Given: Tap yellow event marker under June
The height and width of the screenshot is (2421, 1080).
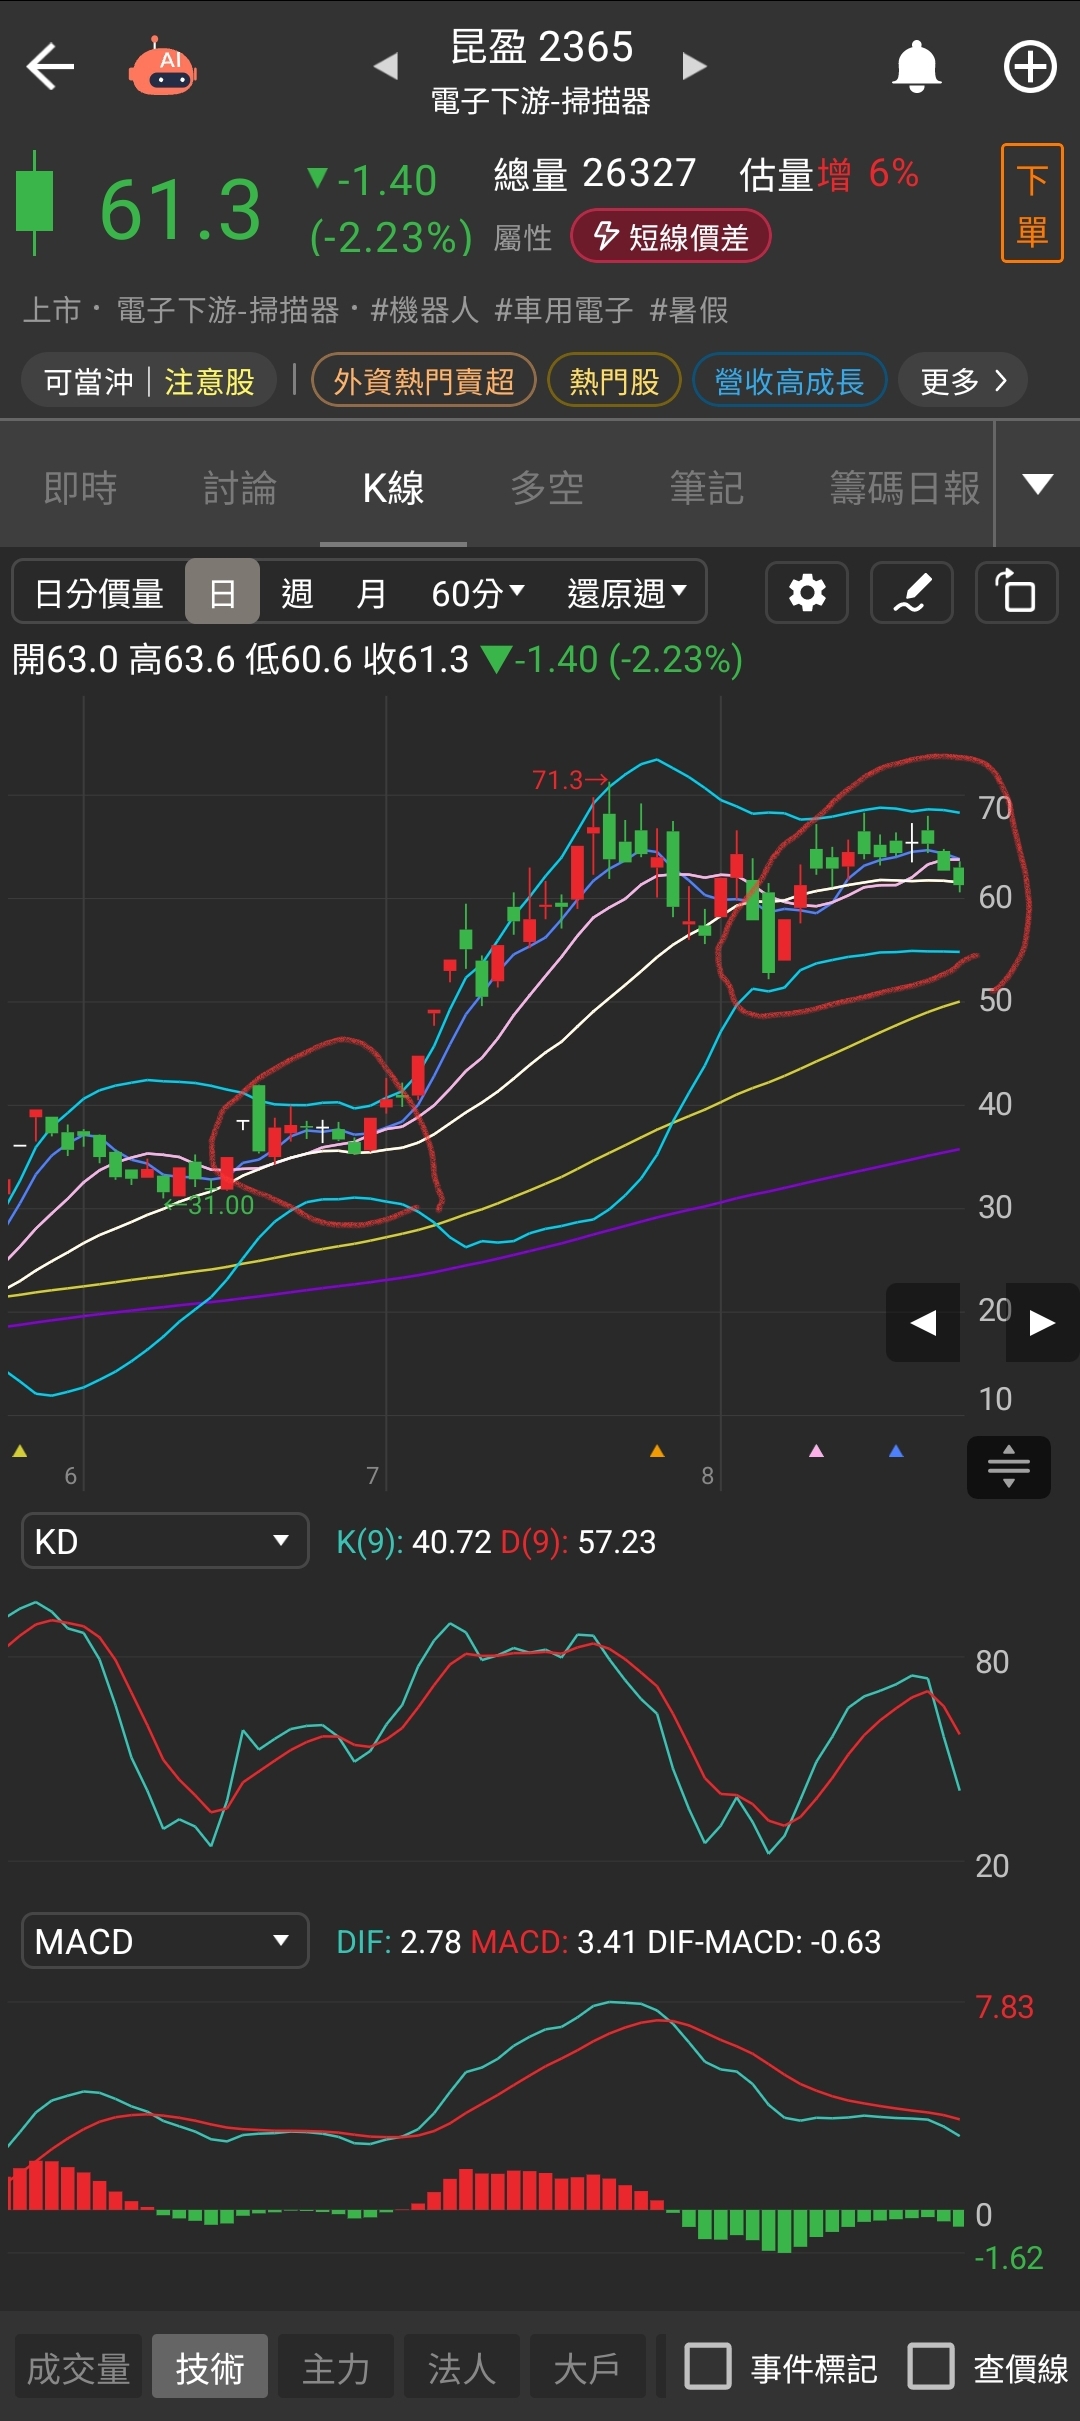Looking at the screenshot, I should coord(19,1451).
